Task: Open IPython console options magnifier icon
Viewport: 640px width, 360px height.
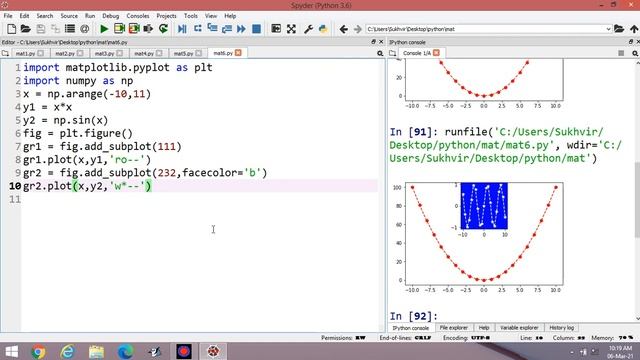Action: pyautogui.click(x=635, y=53)
